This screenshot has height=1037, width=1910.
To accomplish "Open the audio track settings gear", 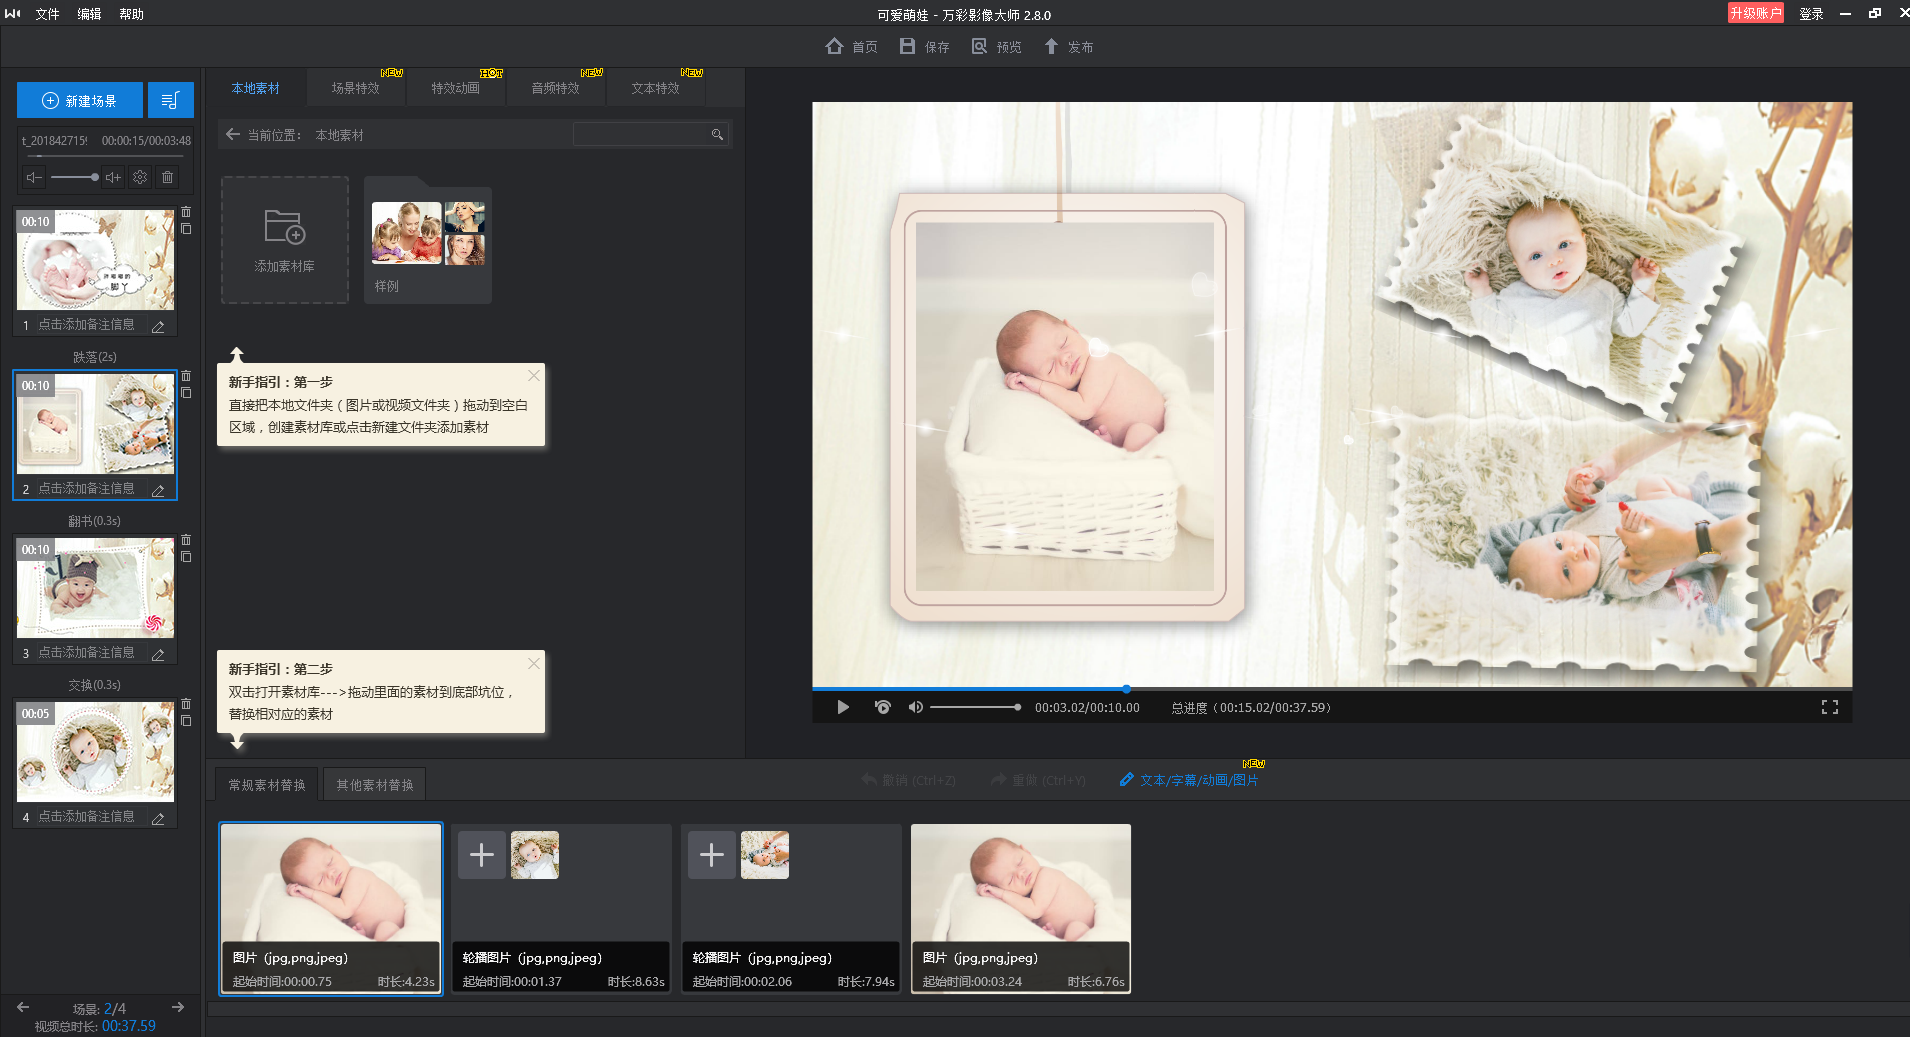I will (x=140, y=177).
